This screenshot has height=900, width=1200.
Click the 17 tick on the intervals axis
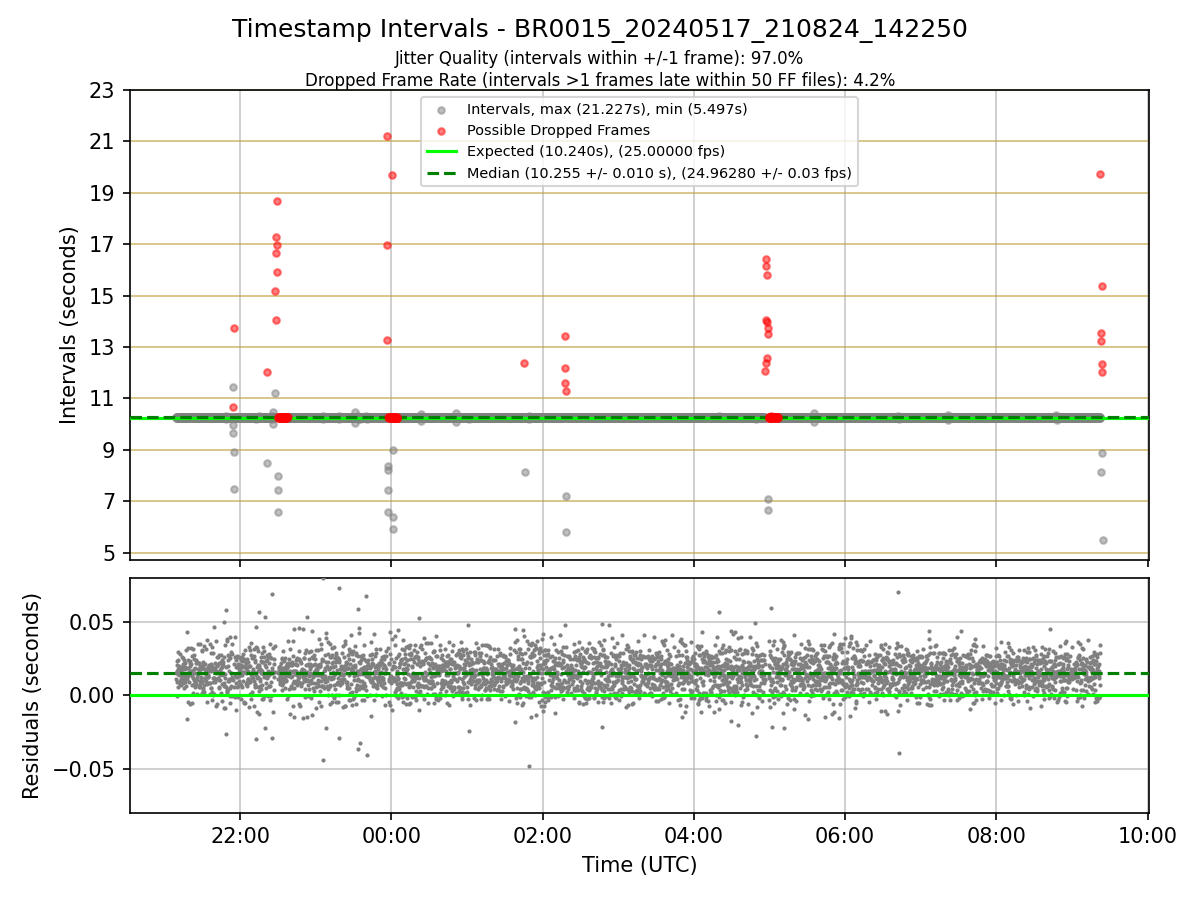[x=104, y=244]
